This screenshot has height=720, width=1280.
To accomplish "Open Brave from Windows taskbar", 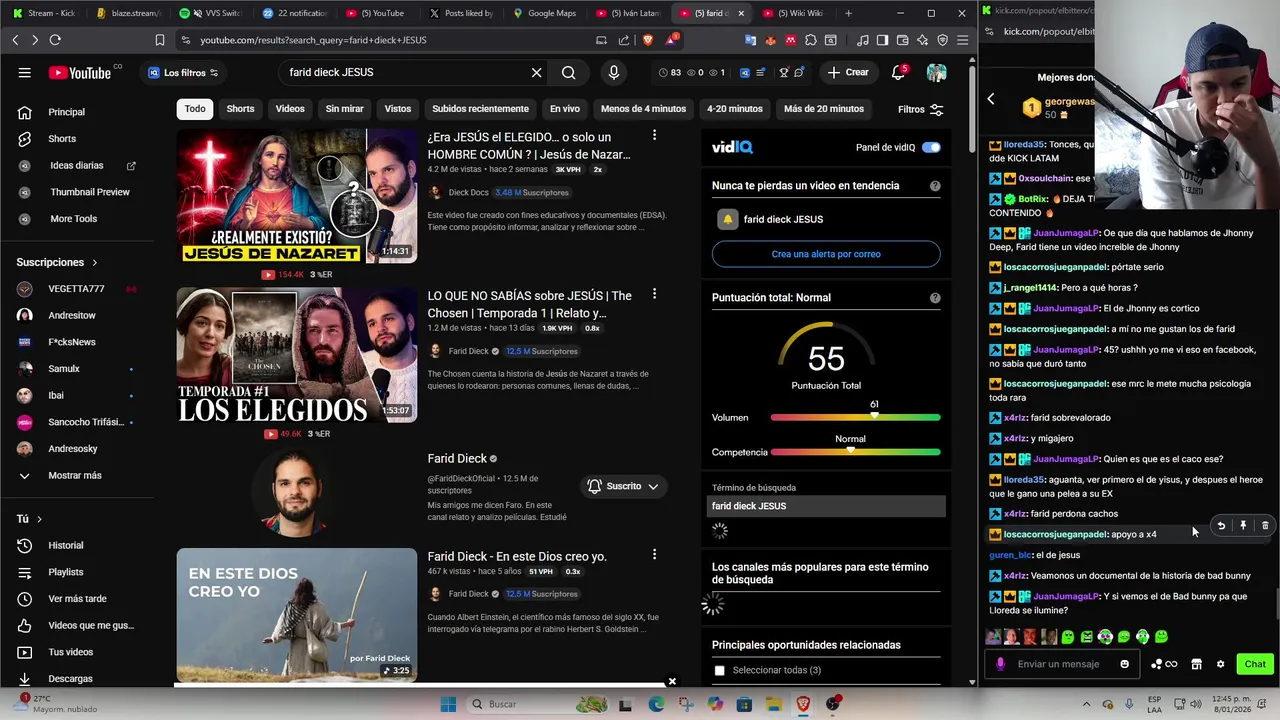I will click(803, 704).
